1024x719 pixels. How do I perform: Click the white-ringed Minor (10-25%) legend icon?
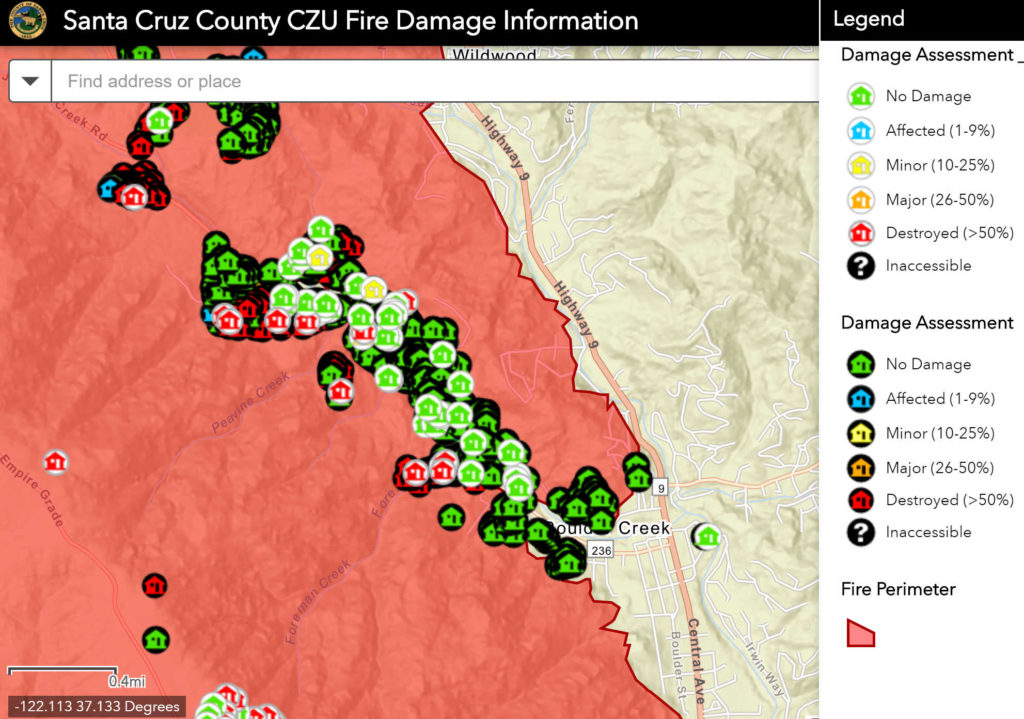(861, 165)
